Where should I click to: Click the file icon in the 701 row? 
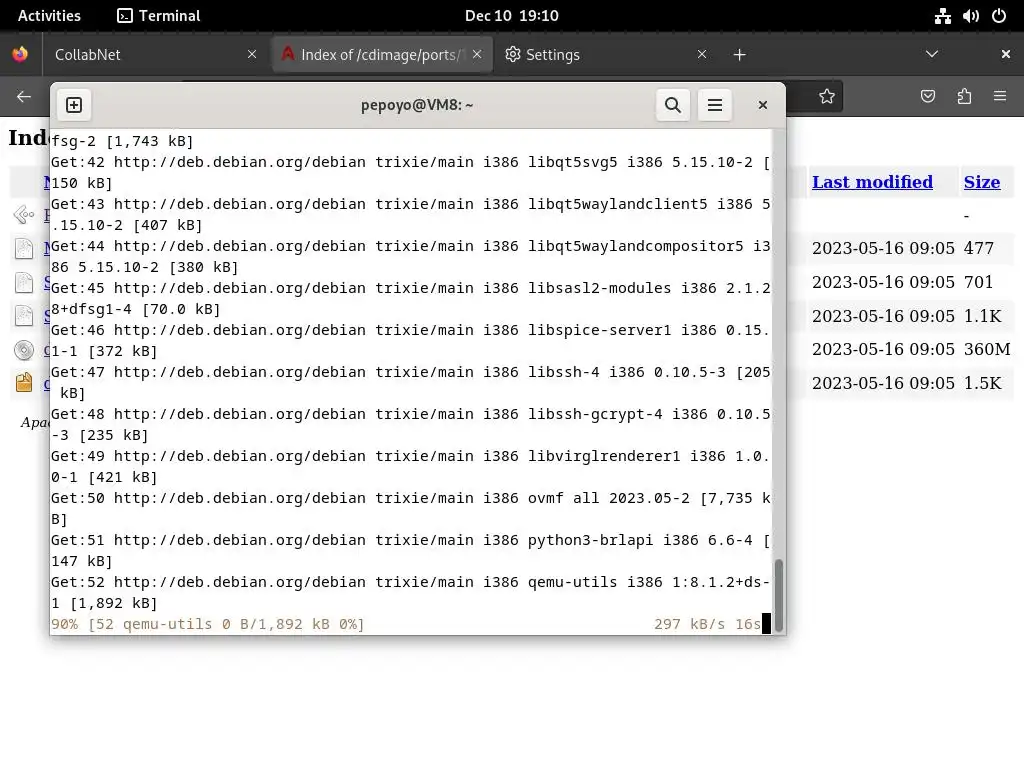(24, 282)
